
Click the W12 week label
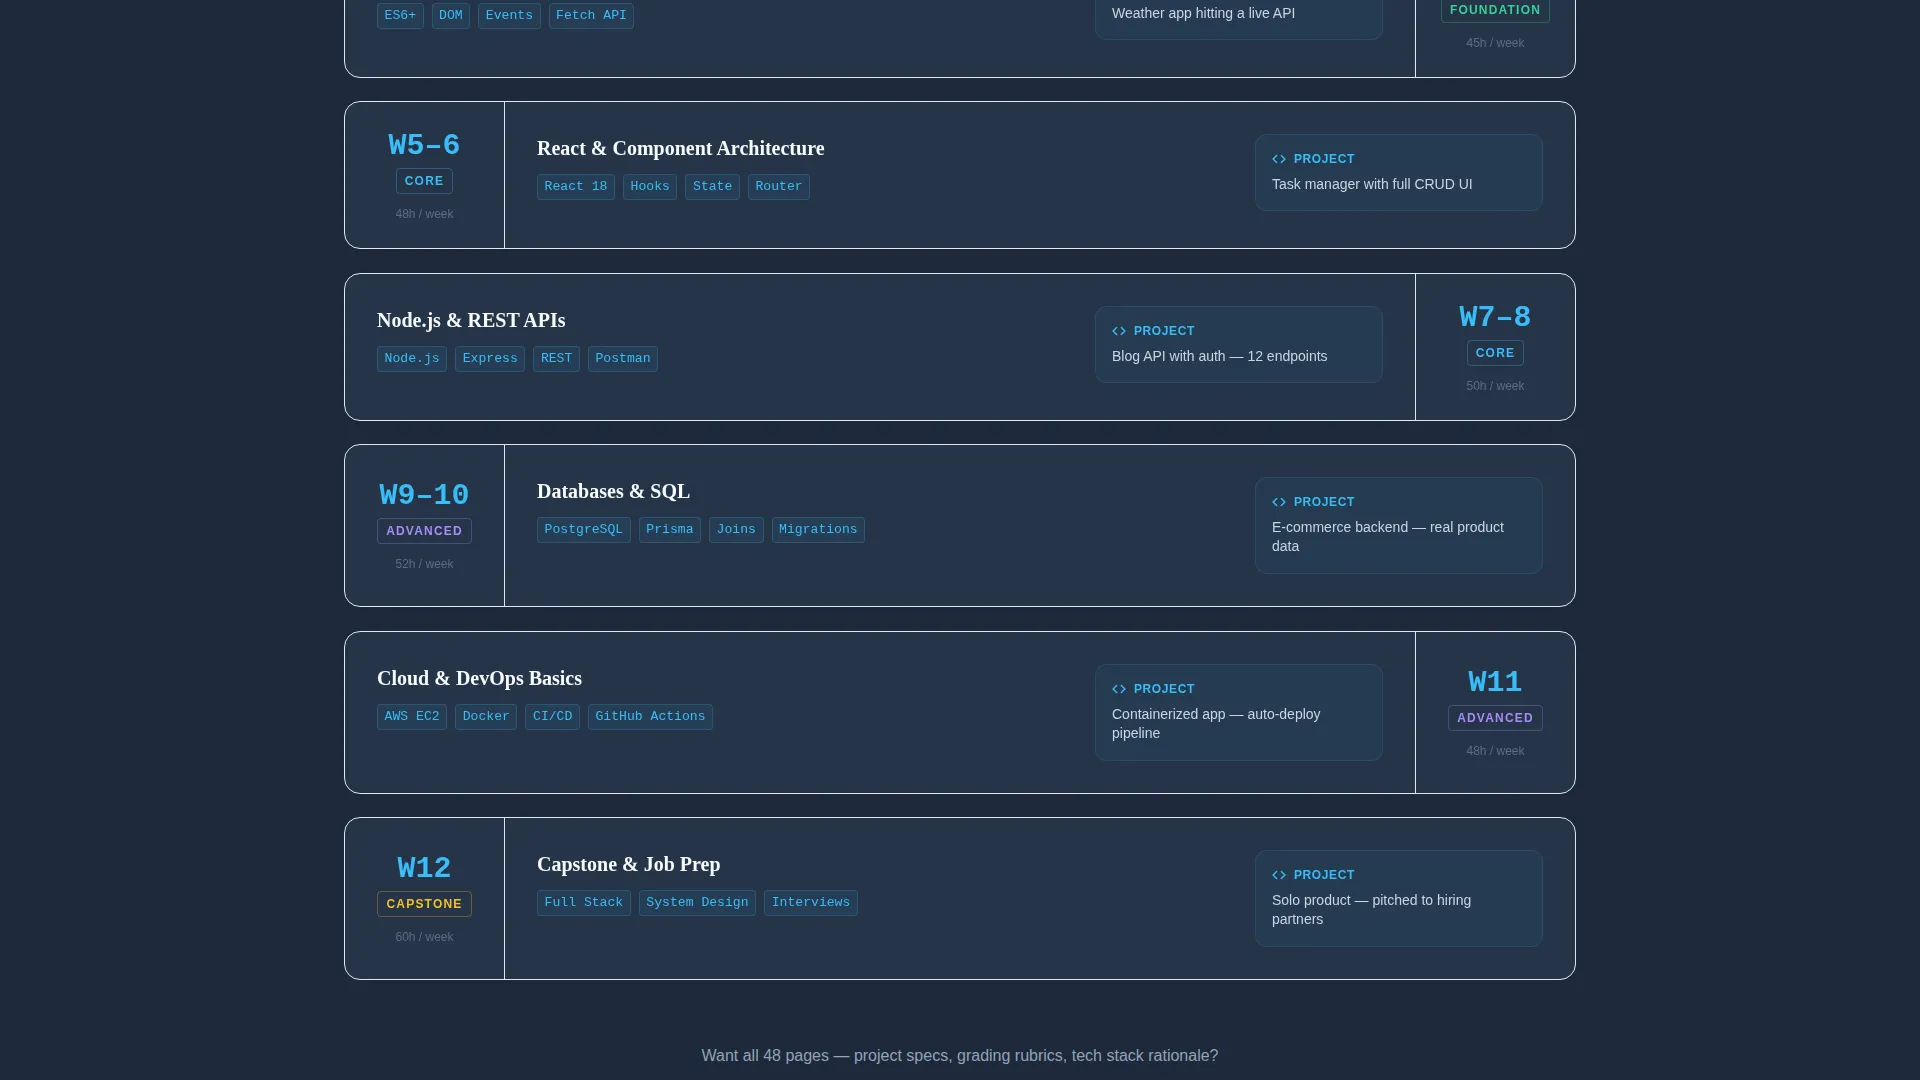(x=424, y=869)
